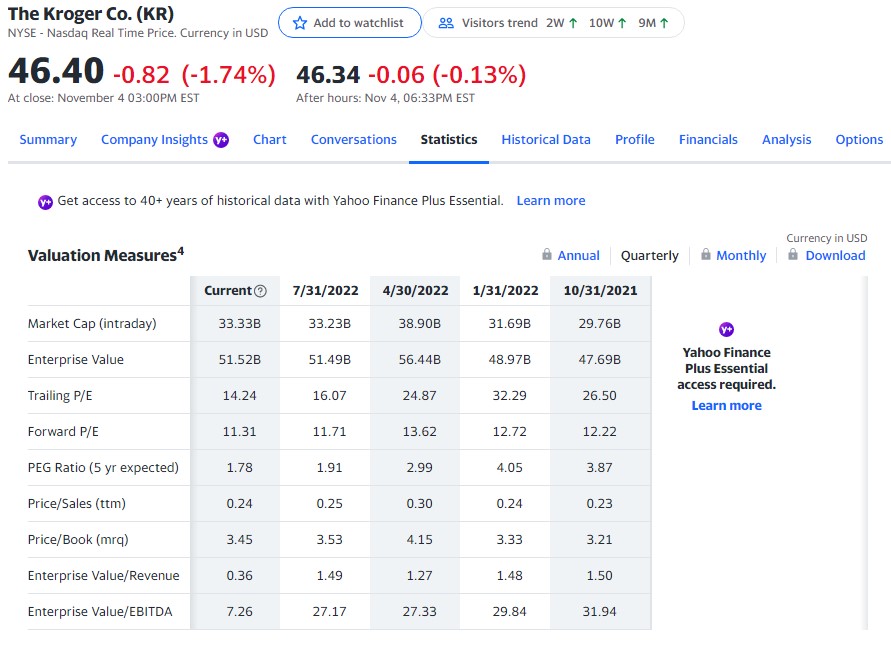Switch valuation view to Monthly
This screenshot has width=891, height=646.
pos(740,255)
